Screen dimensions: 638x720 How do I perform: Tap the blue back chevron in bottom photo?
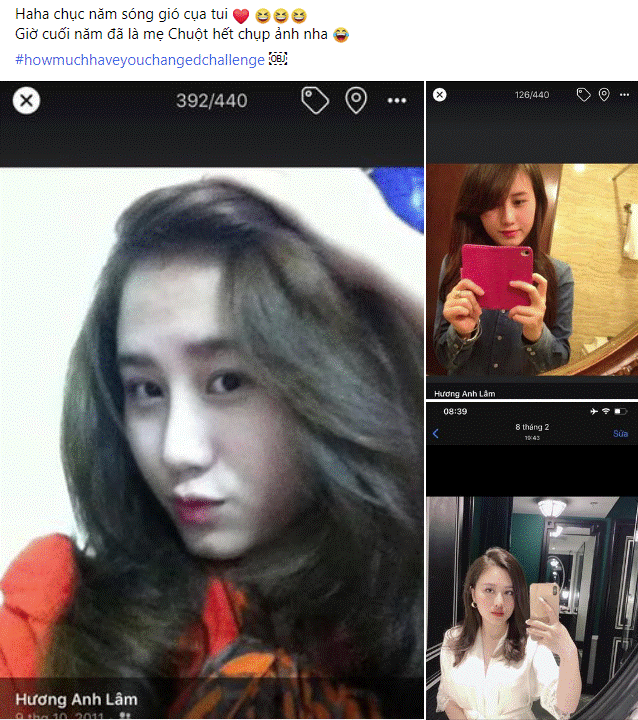click(436, 434)
